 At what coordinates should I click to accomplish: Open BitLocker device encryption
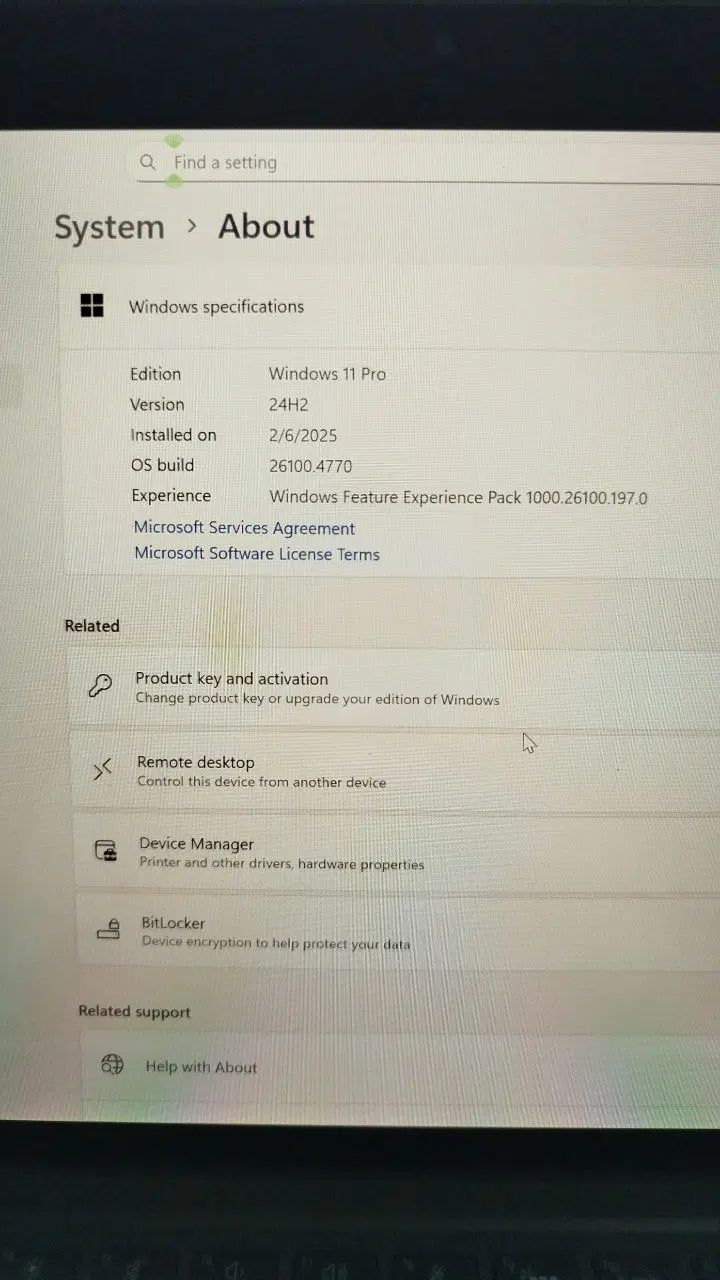pyautogui.click(x=398, y=932)
